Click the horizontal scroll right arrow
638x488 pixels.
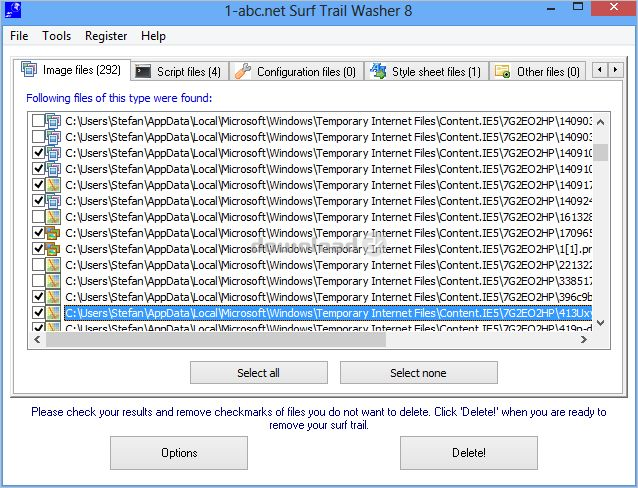[584, 339]
